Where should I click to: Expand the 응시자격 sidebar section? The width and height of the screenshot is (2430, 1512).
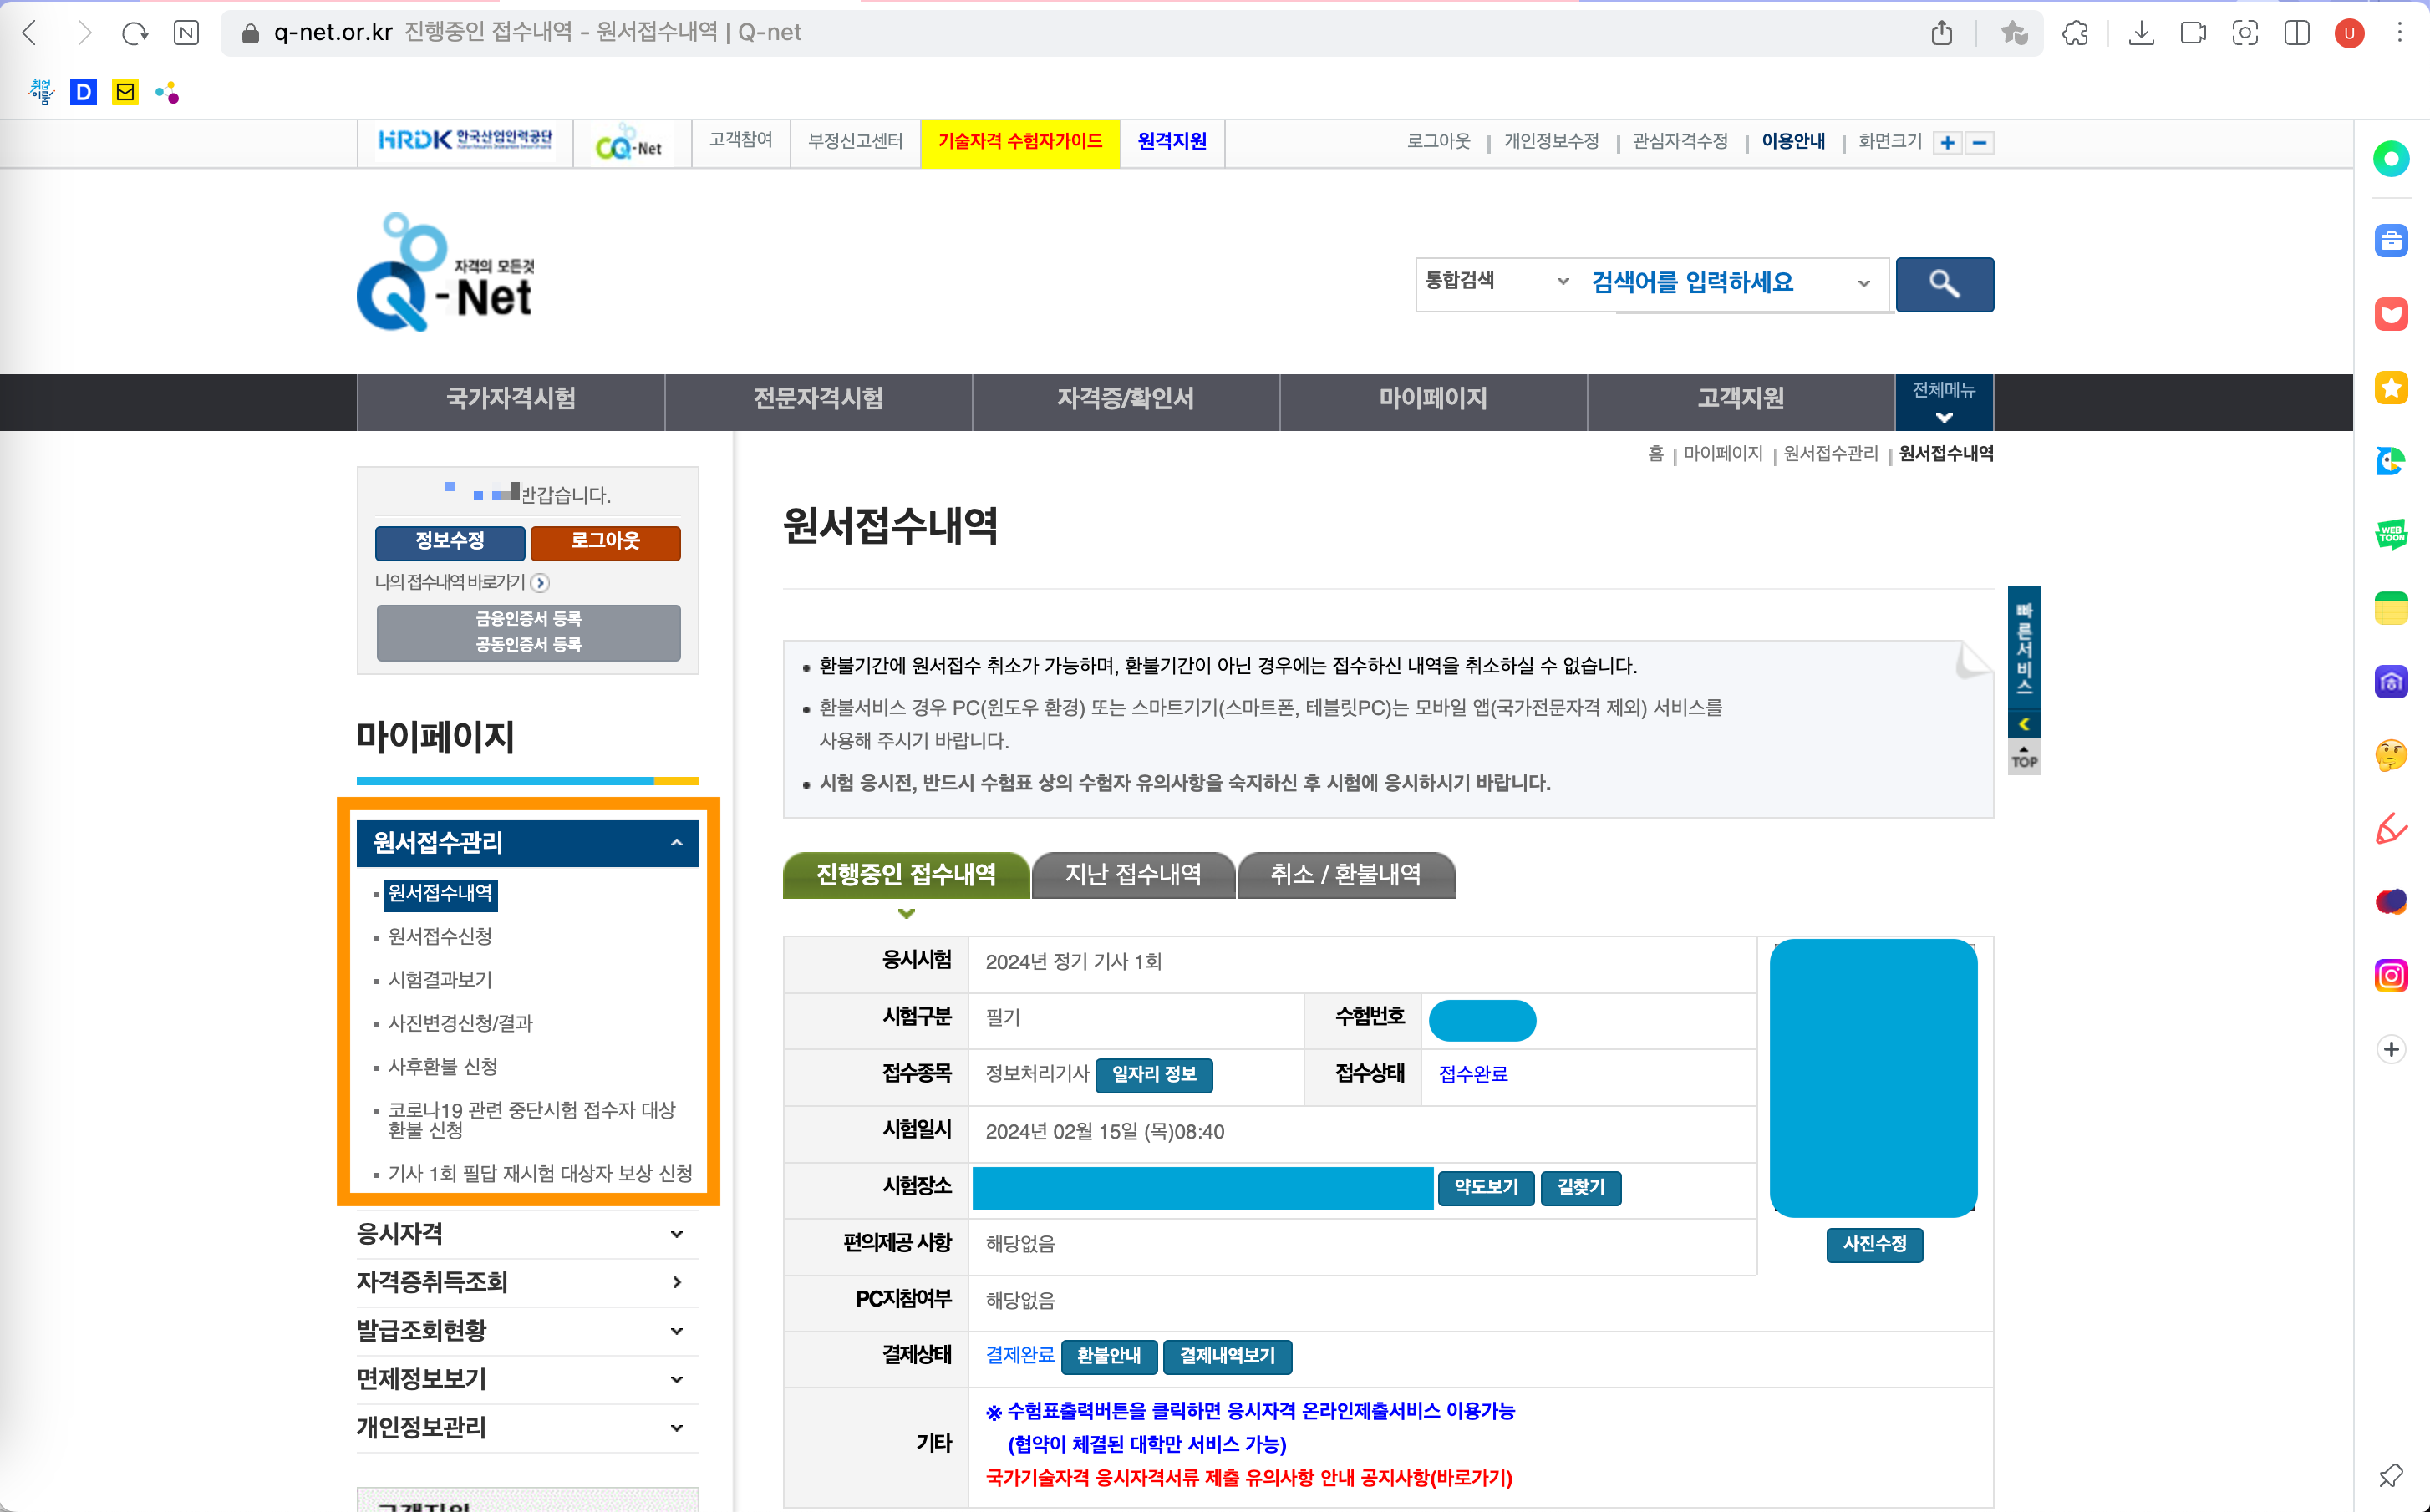pyautogui.click(x=676, y=1234)
